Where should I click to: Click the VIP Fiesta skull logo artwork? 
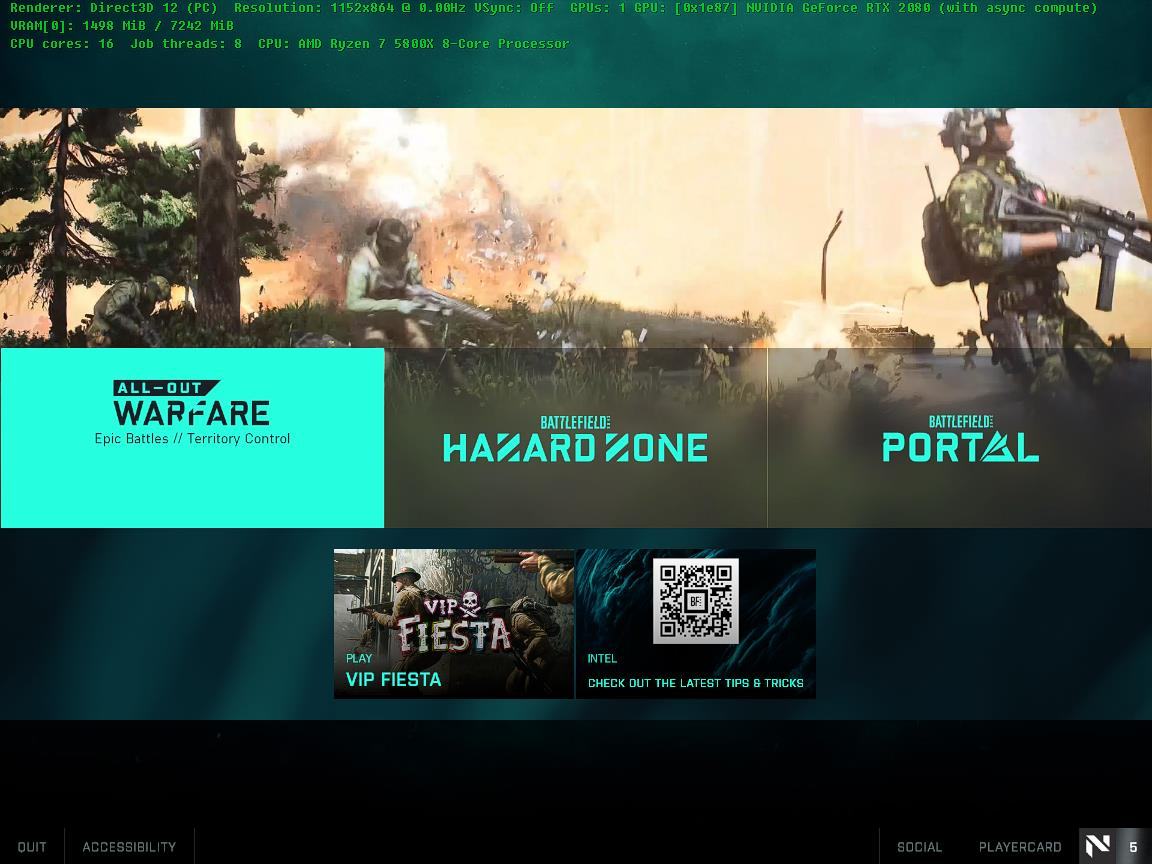pyautogui.click(x=454, y=622)
